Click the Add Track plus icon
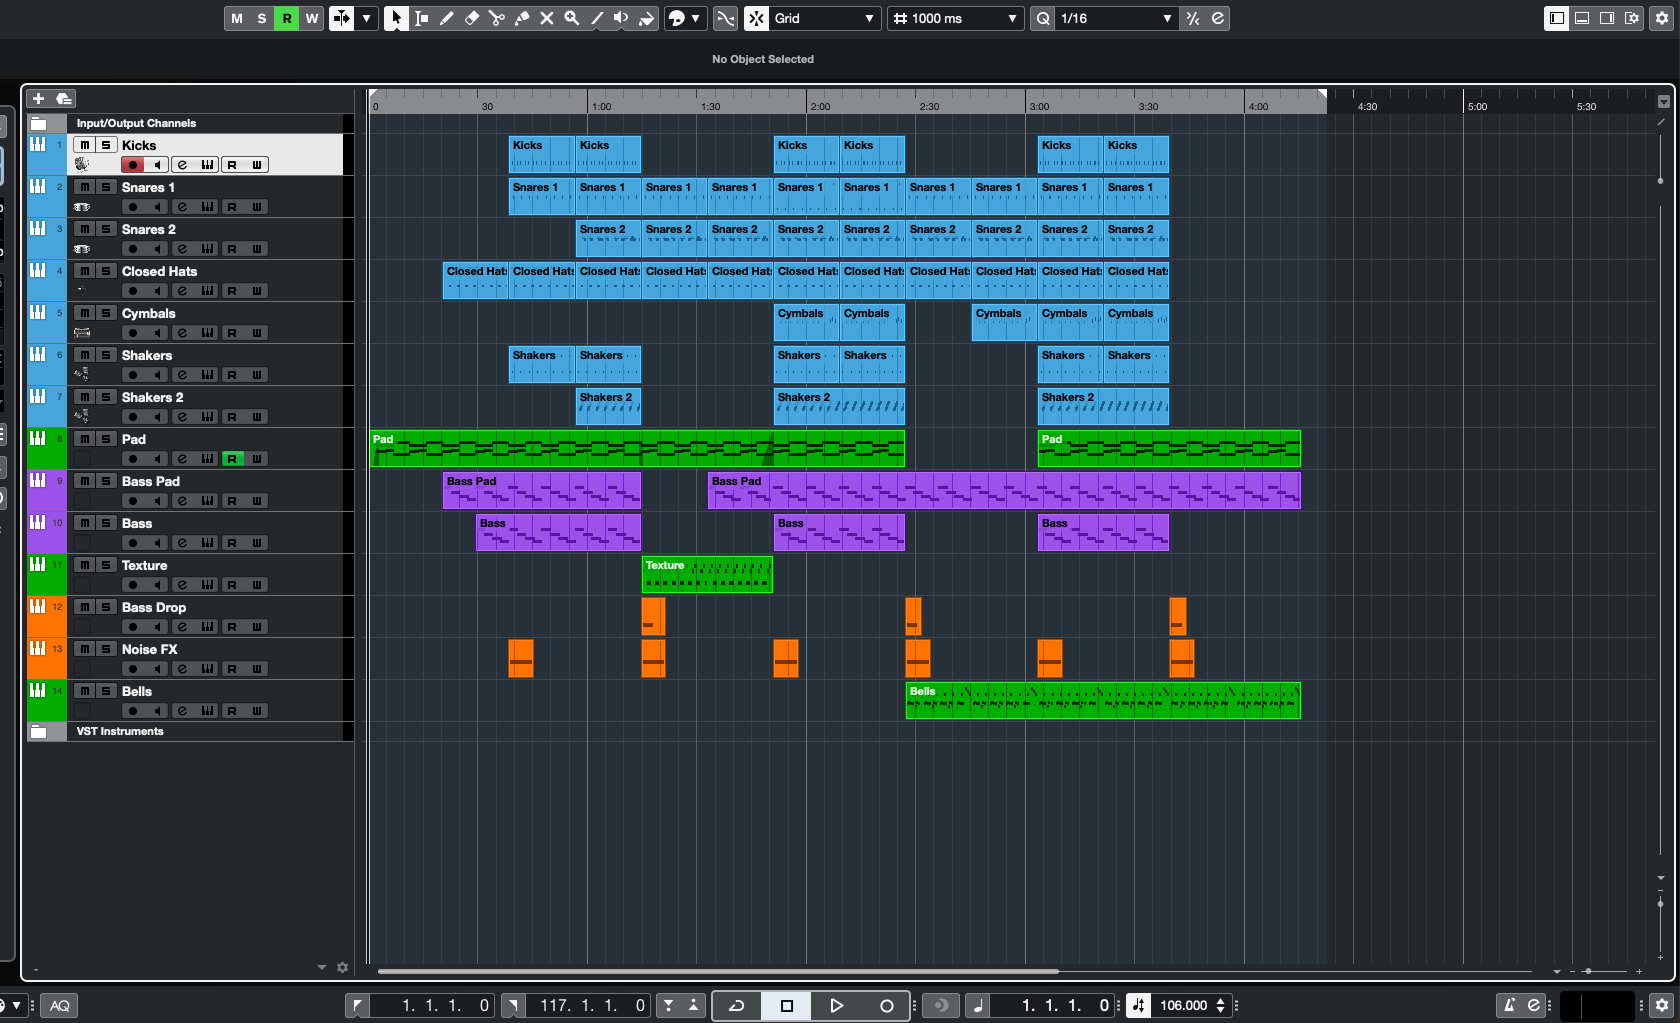Viewport: 1680px width, 1023px height. (x=38, y=98)
